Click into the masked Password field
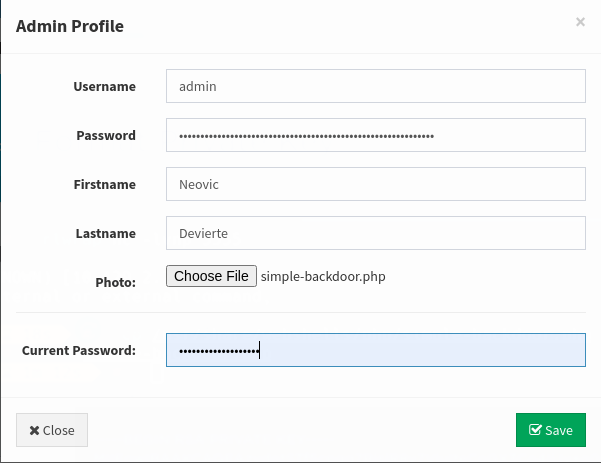The image size is (601, 463). (x=375, y=135)
